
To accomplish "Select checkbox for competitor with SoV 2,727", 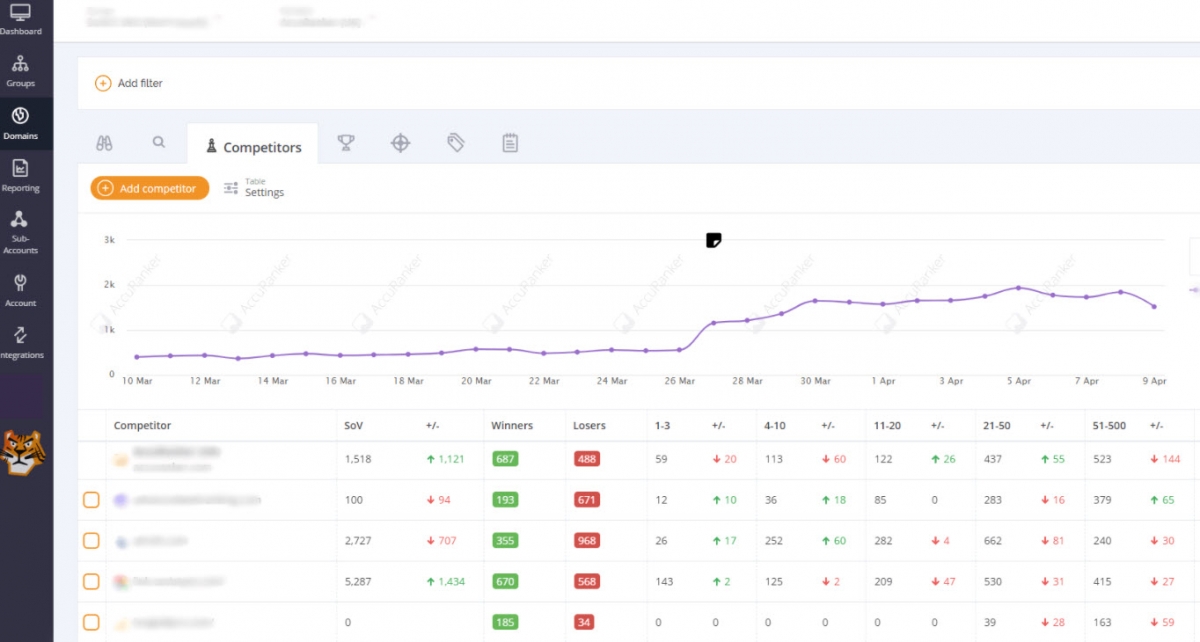I will [x=91, y=541].
